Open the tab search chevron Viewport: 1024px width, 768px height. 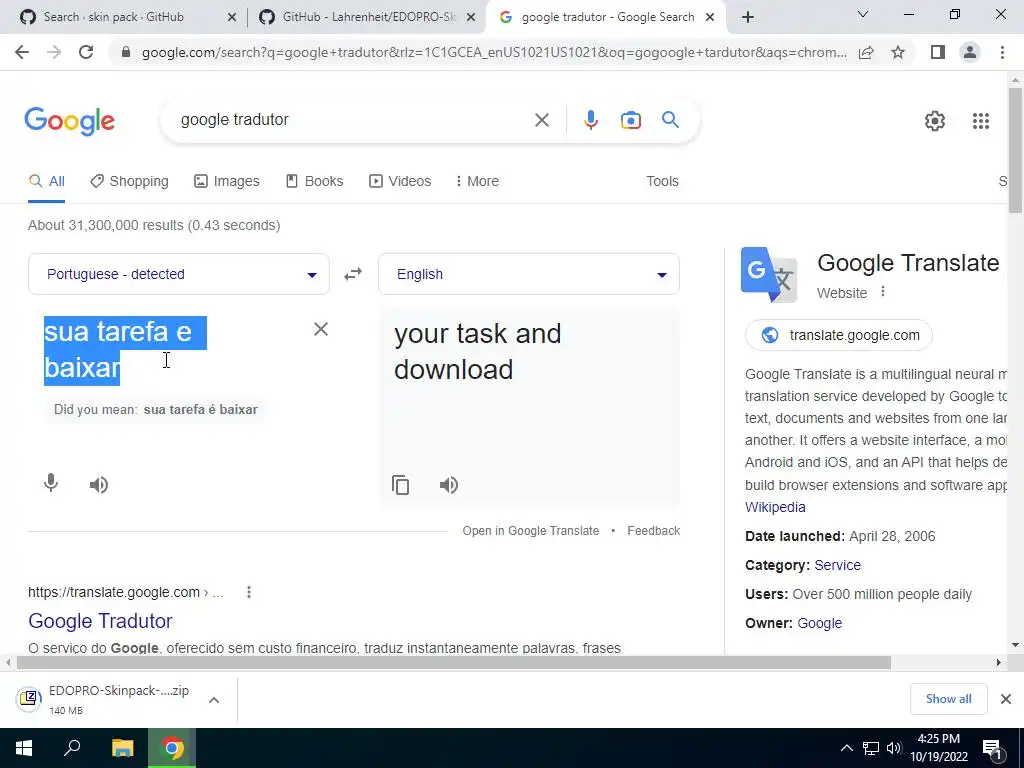[863, 14]
